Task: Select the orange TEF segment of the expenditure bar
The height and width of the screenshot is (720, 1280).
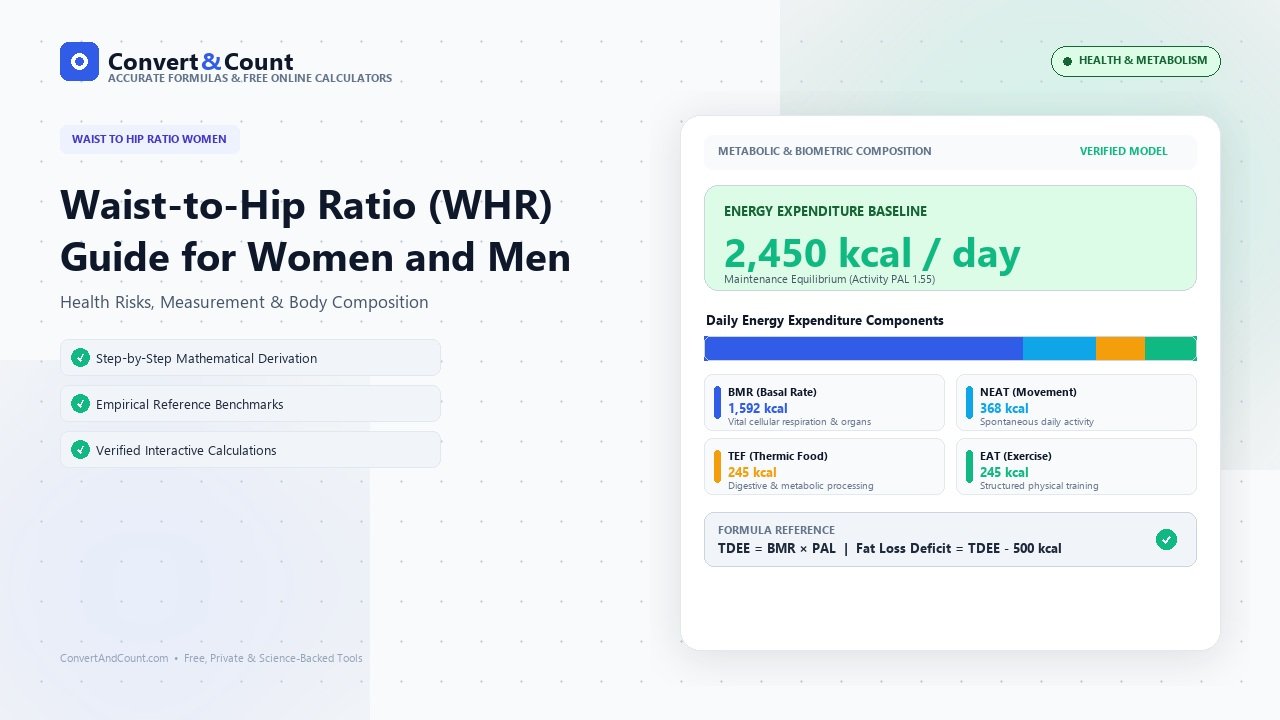Action: pyautogui.click(x=1120, y=348)
